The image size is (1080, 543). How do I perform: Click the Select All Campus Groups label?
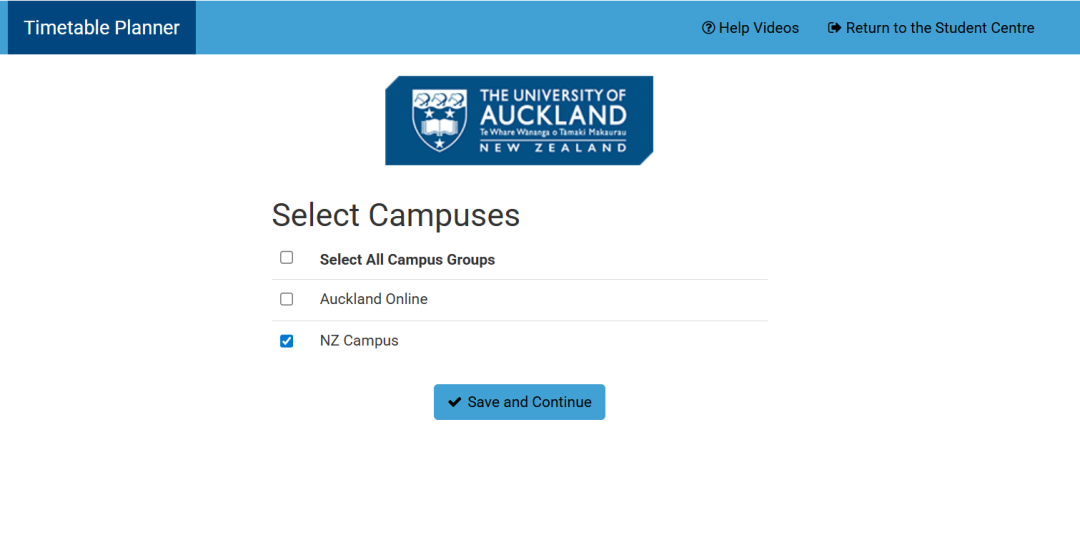tap(407, 260)
